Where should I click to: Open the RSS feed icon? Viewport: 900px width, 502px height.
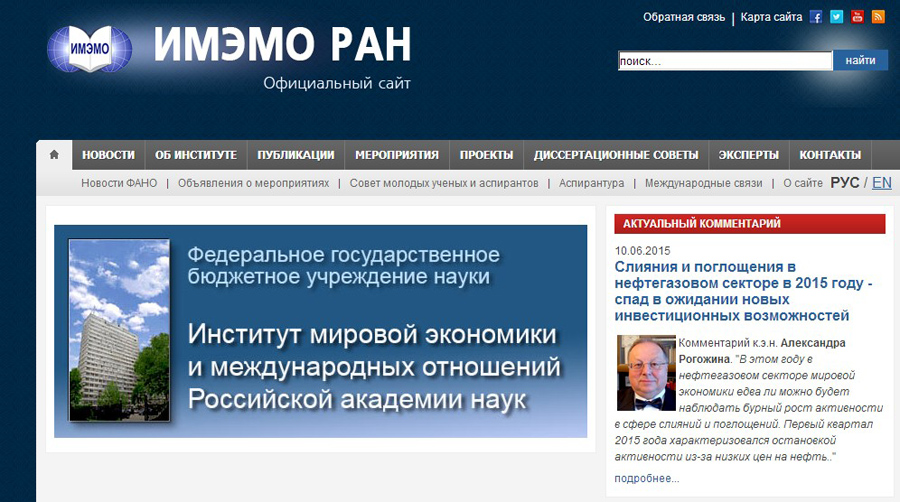(x=878, y=17)
